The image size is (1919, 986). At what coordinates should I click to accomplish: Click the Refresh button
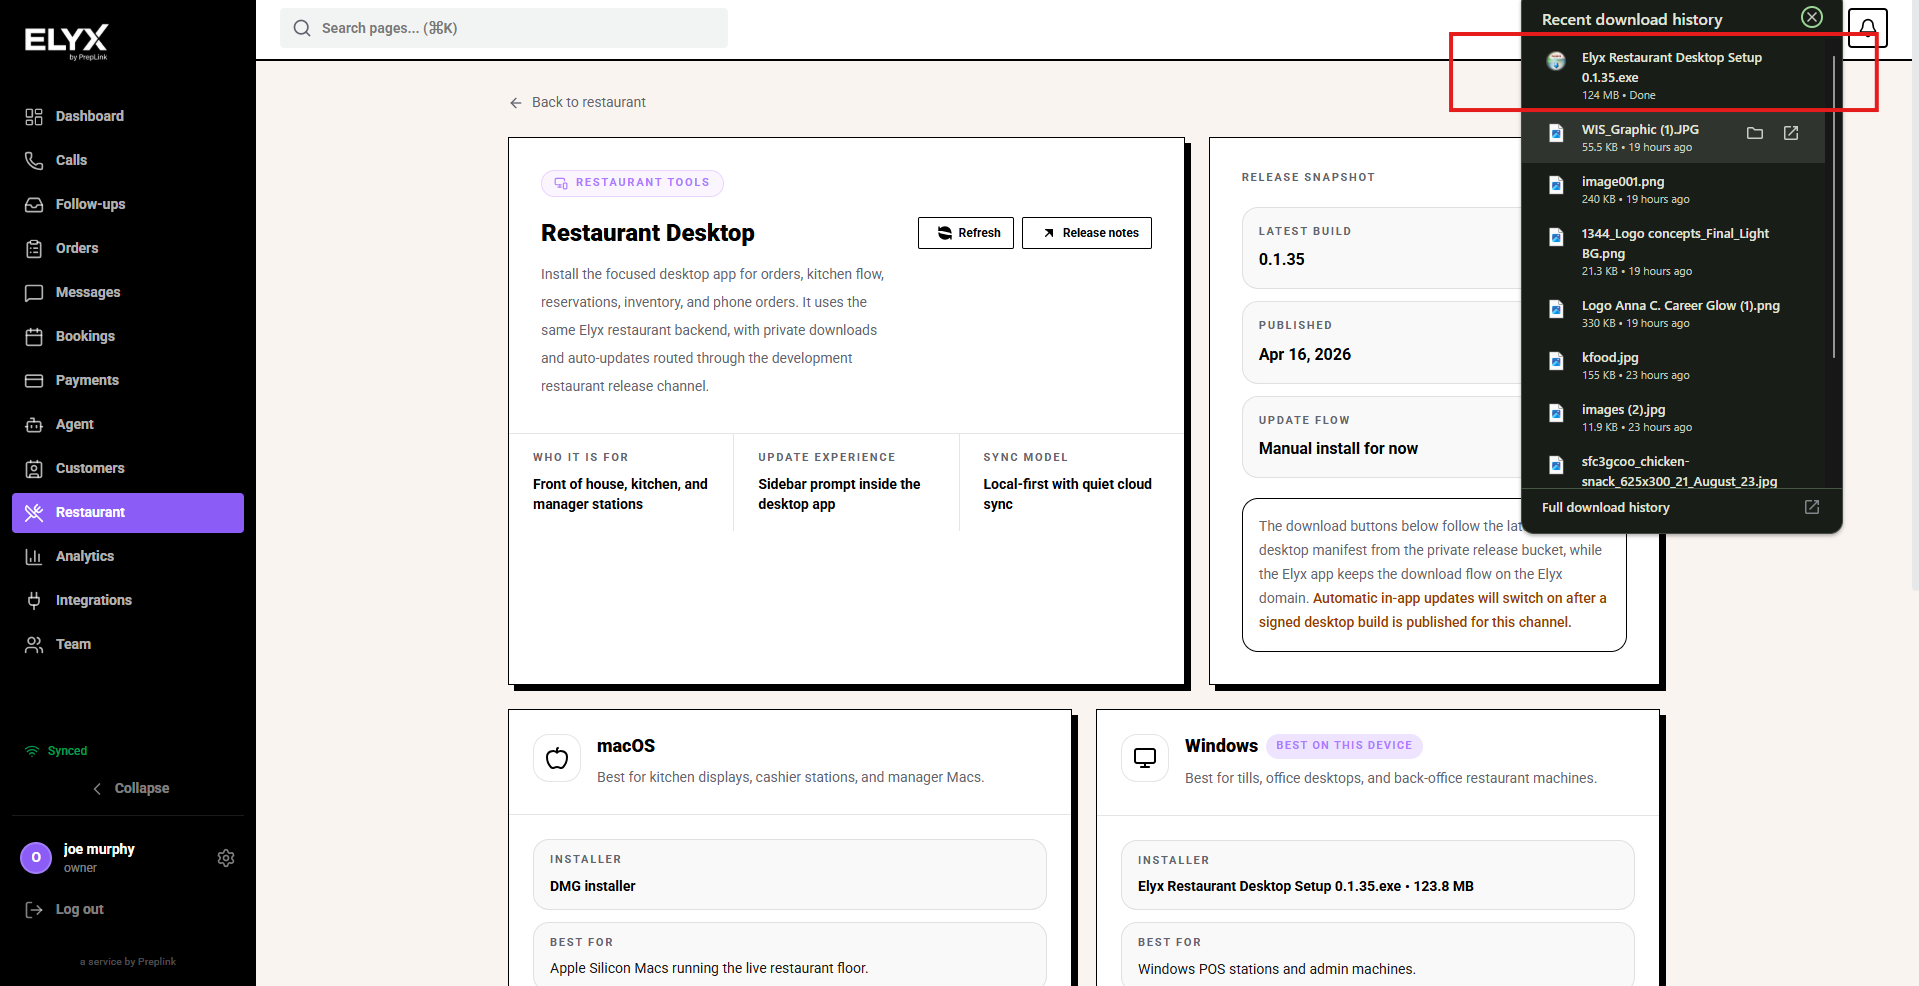click(x=966, y=233)
